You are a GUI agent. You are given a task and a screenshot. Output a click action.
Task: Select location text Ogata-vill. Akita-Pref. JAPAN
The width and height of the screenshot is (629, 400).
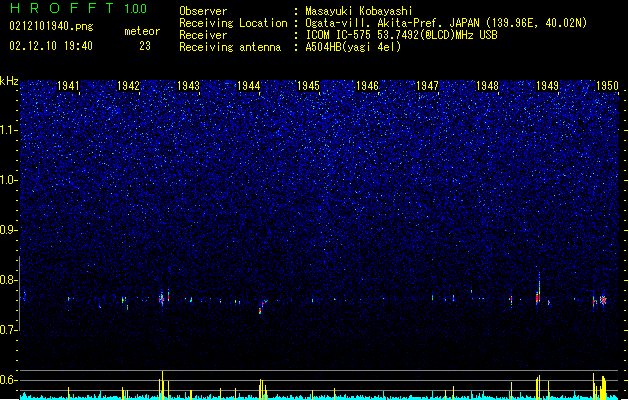tap(393, 23)
